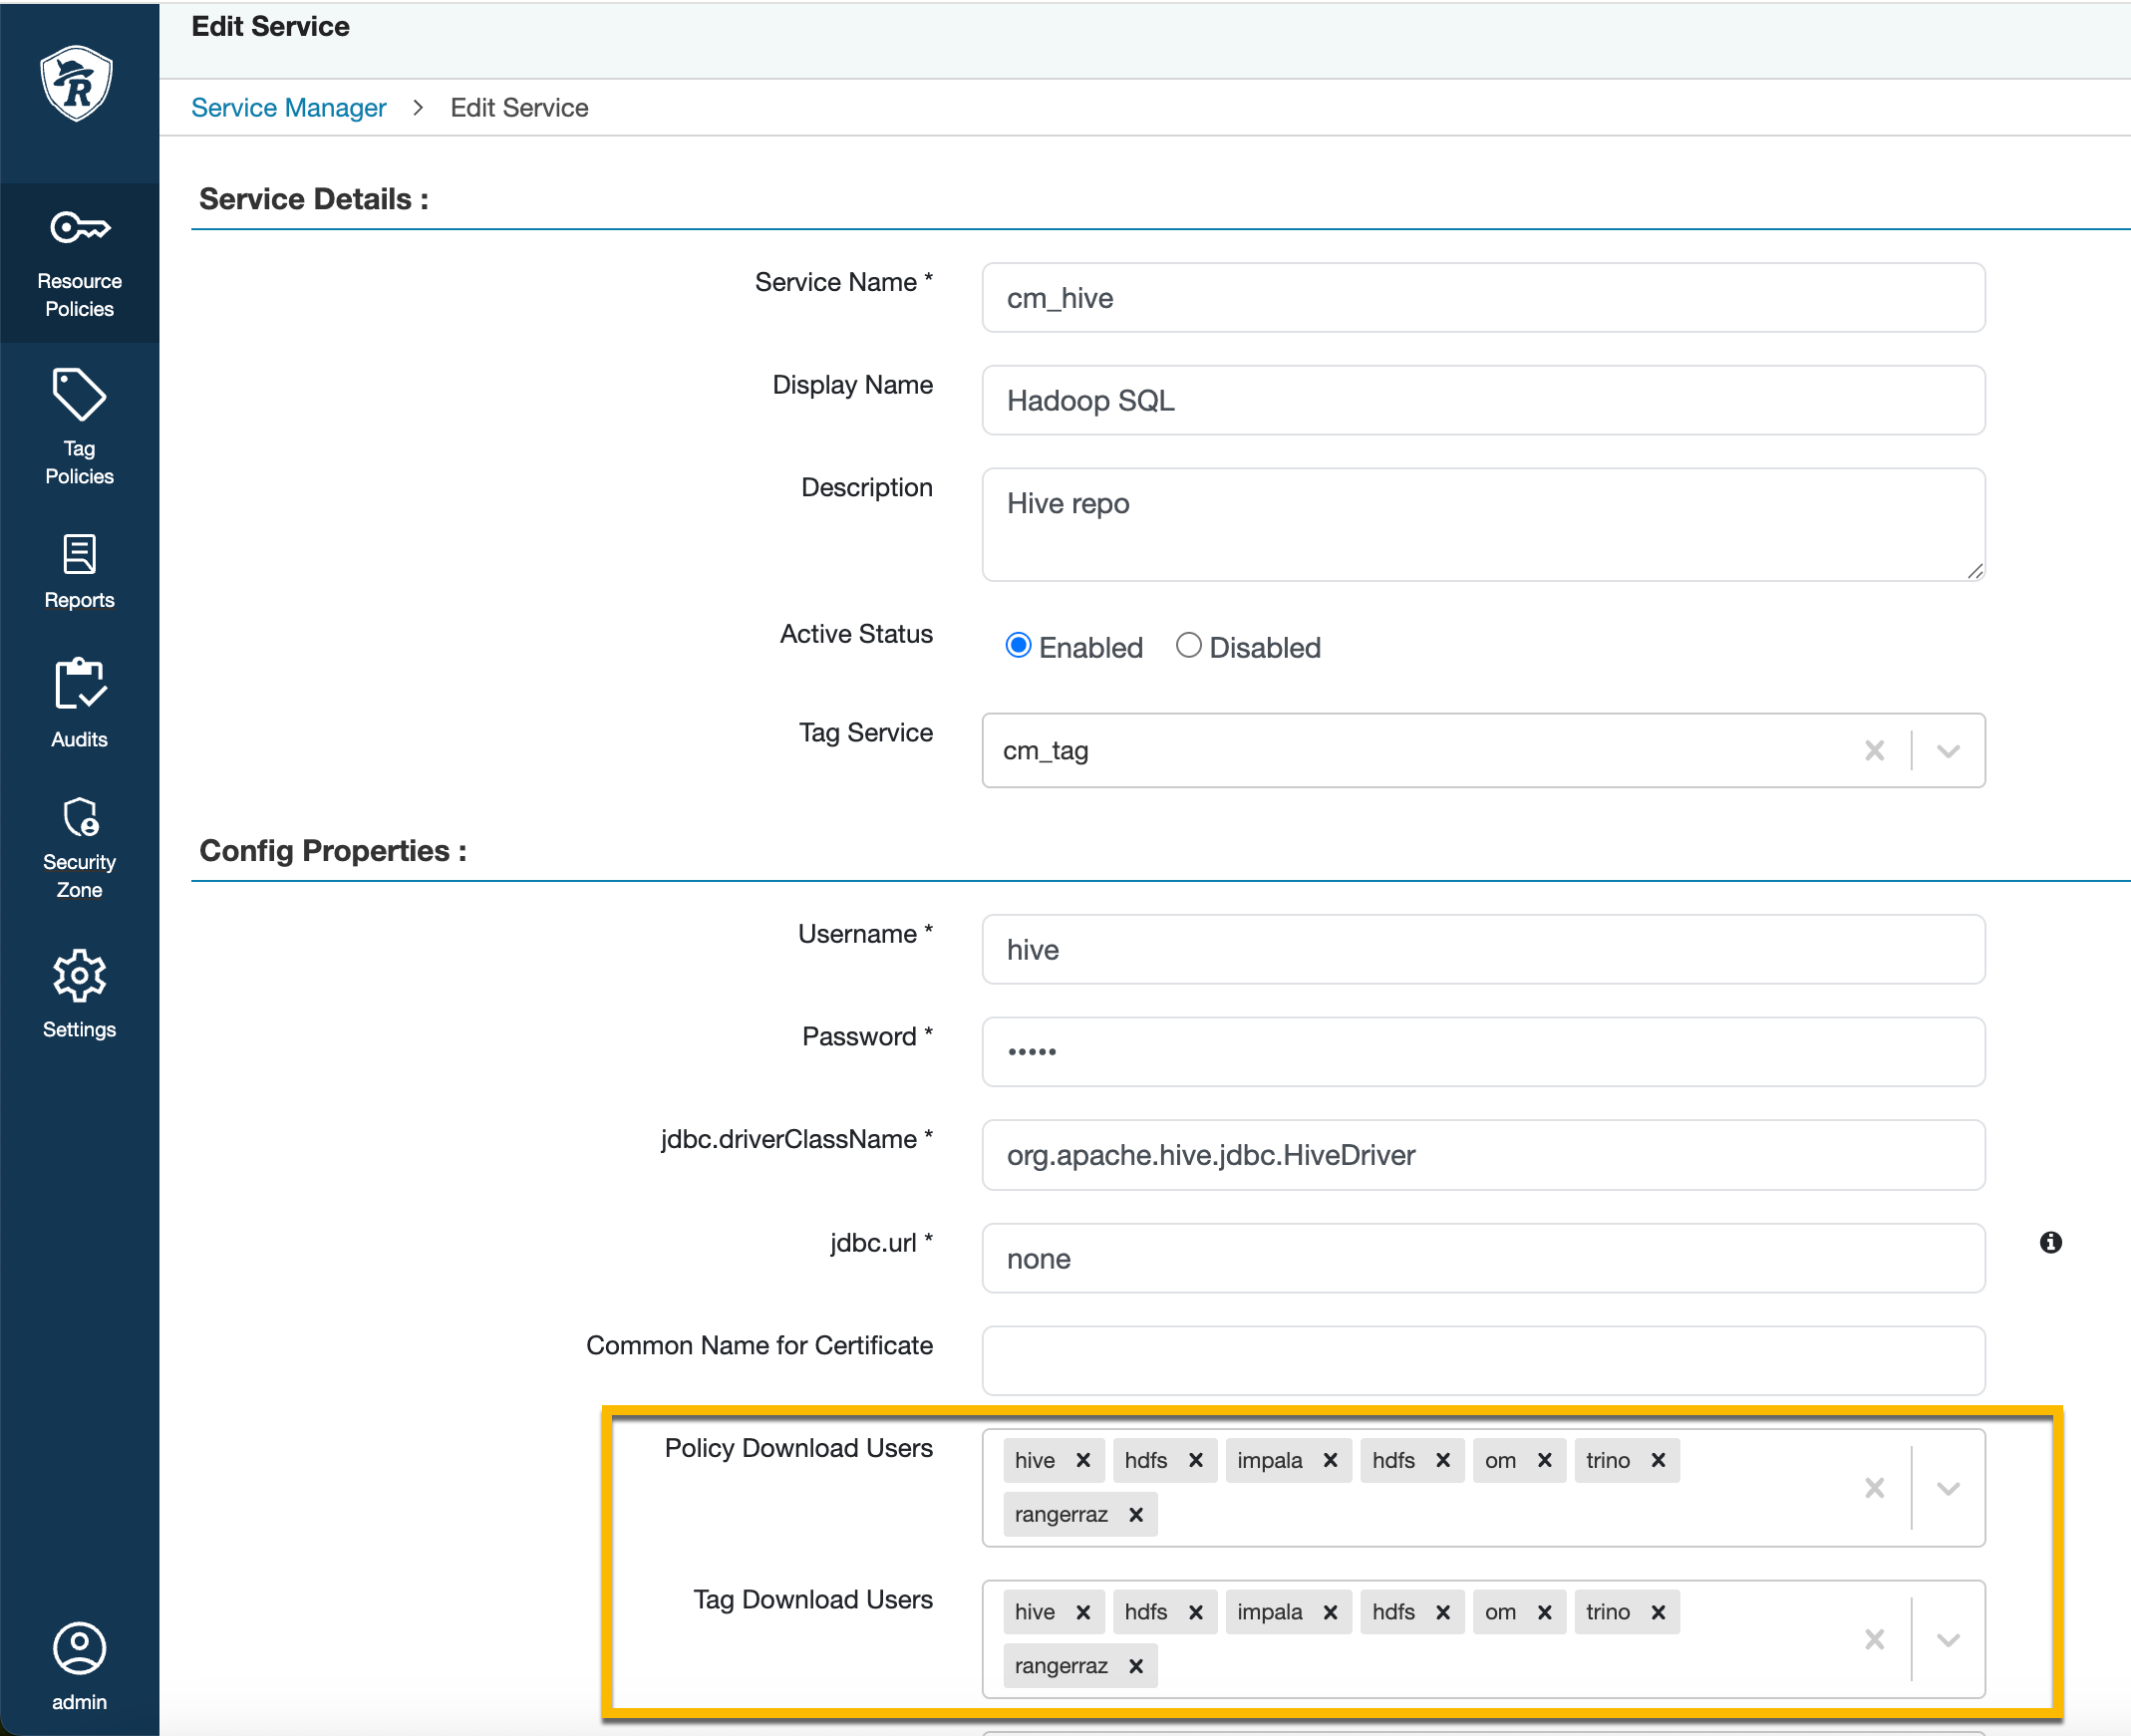Remove trino from Tag Download Users

point(1658,1612)
